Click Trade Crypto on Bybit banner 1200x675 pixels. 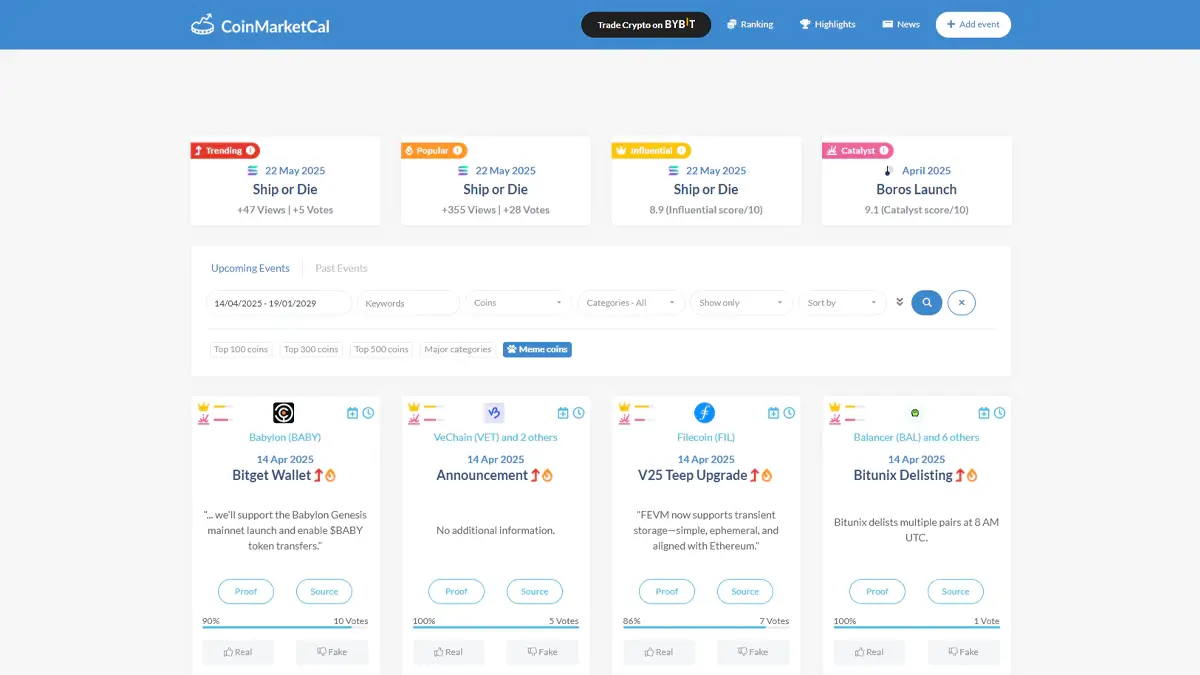tap(646, 24)
